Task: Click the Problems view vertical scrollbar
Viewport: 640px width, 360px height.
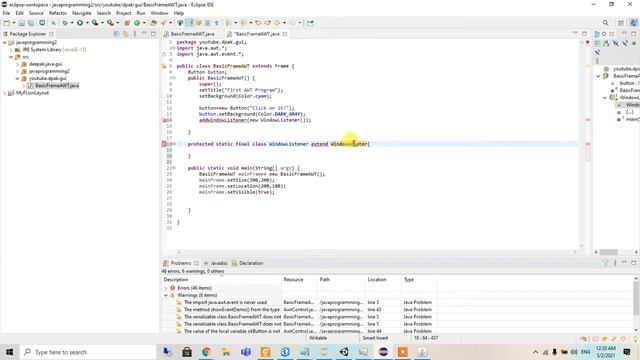Action: coord(636,304)
